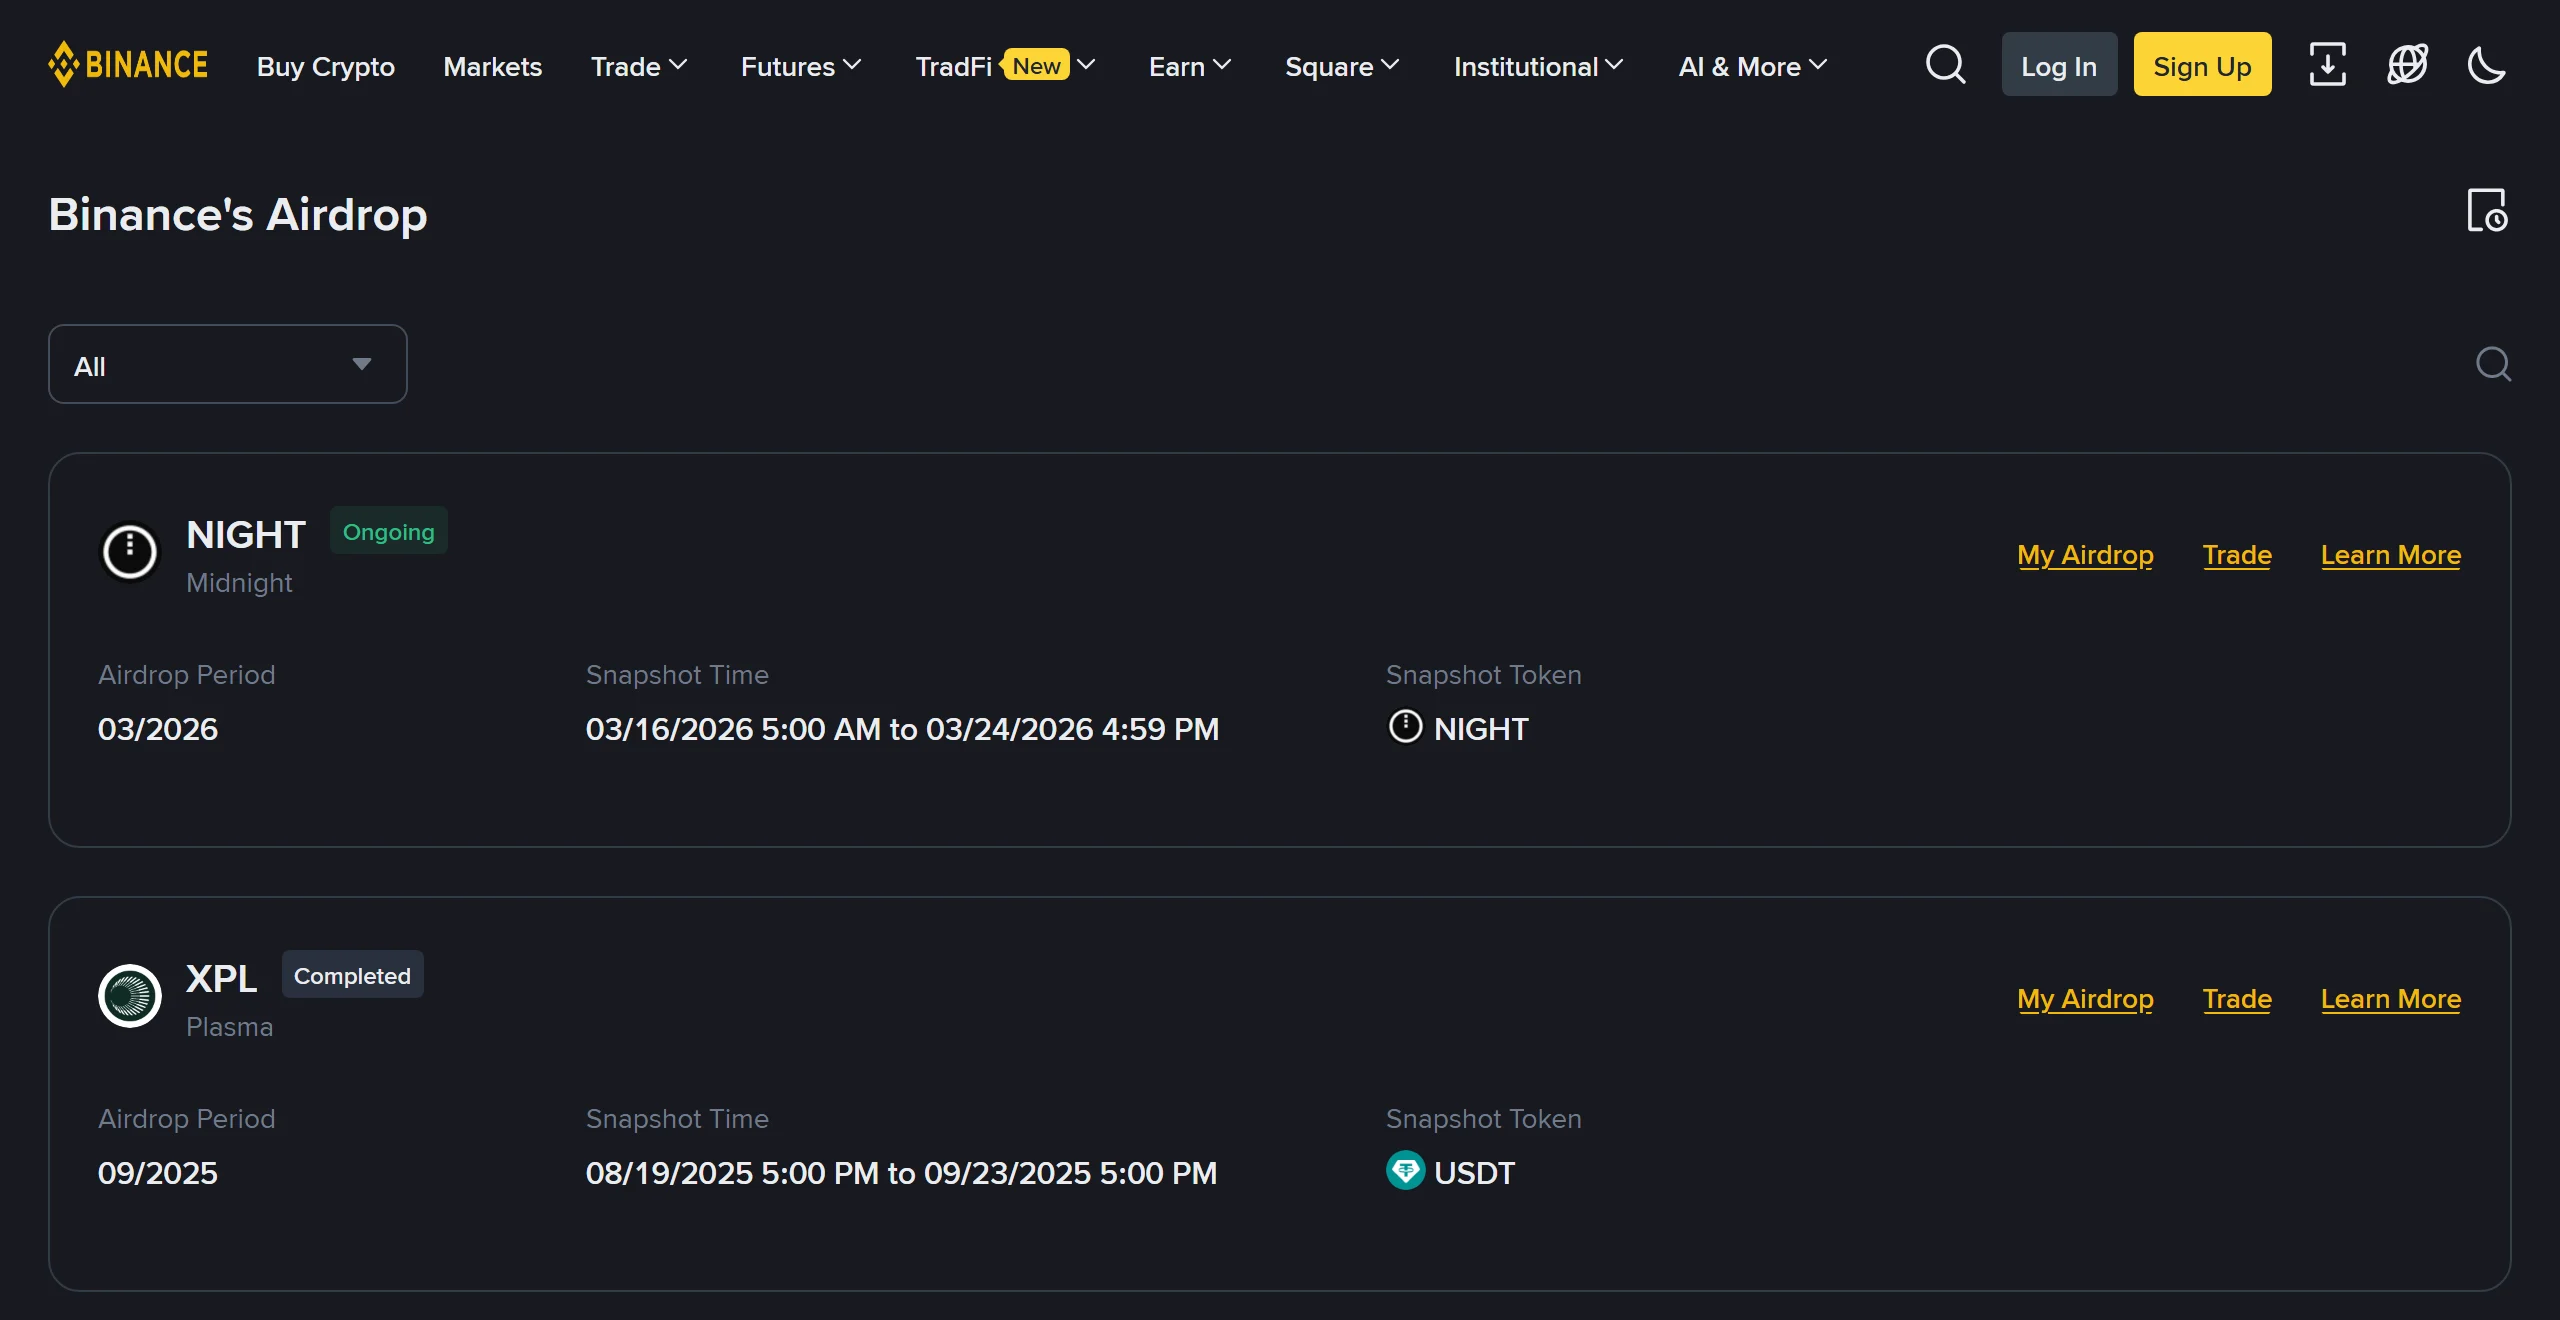Click the 03/2026 airdrop period value
Image resolution: width=2560 pixels, height=1320 pixels.
pyautogui.click(x=158, y=729)
